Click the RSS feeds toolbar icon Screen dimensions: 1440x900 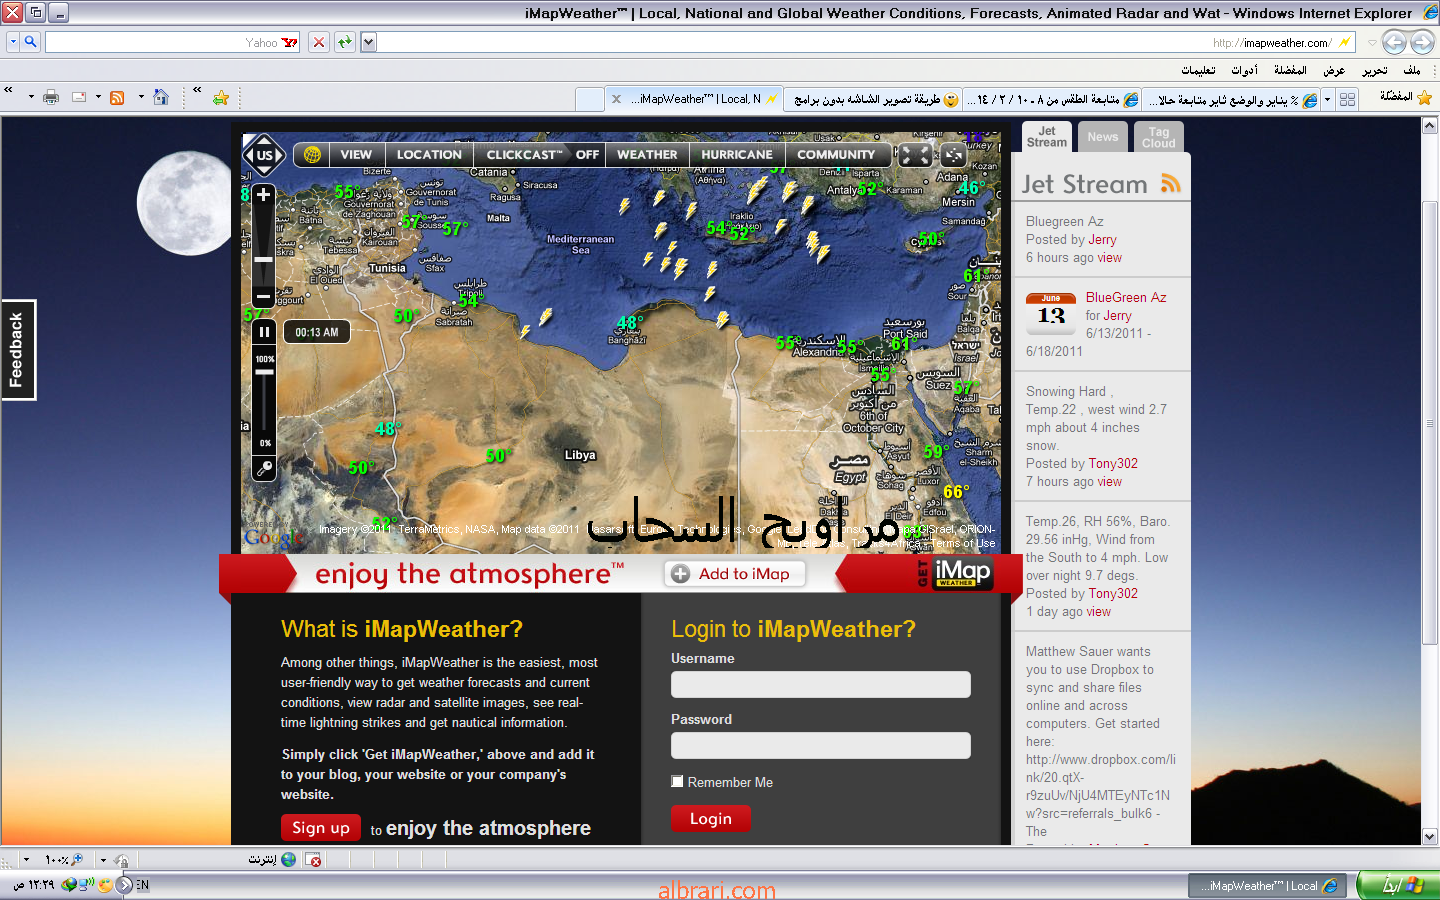click(117, 97)
